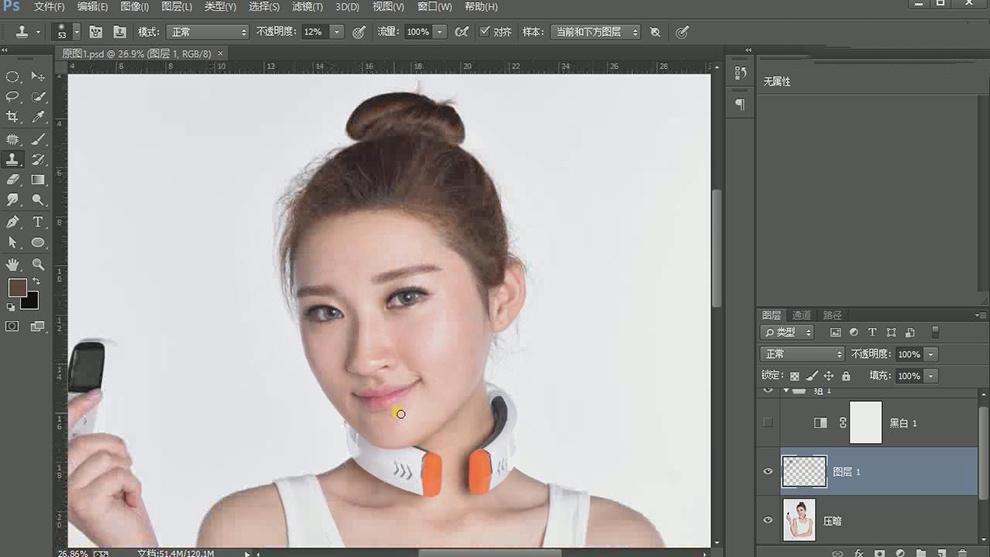Choose the Horizontal Type tool
The height and width of the screenshot is (557, 990).
coord(38,222)
